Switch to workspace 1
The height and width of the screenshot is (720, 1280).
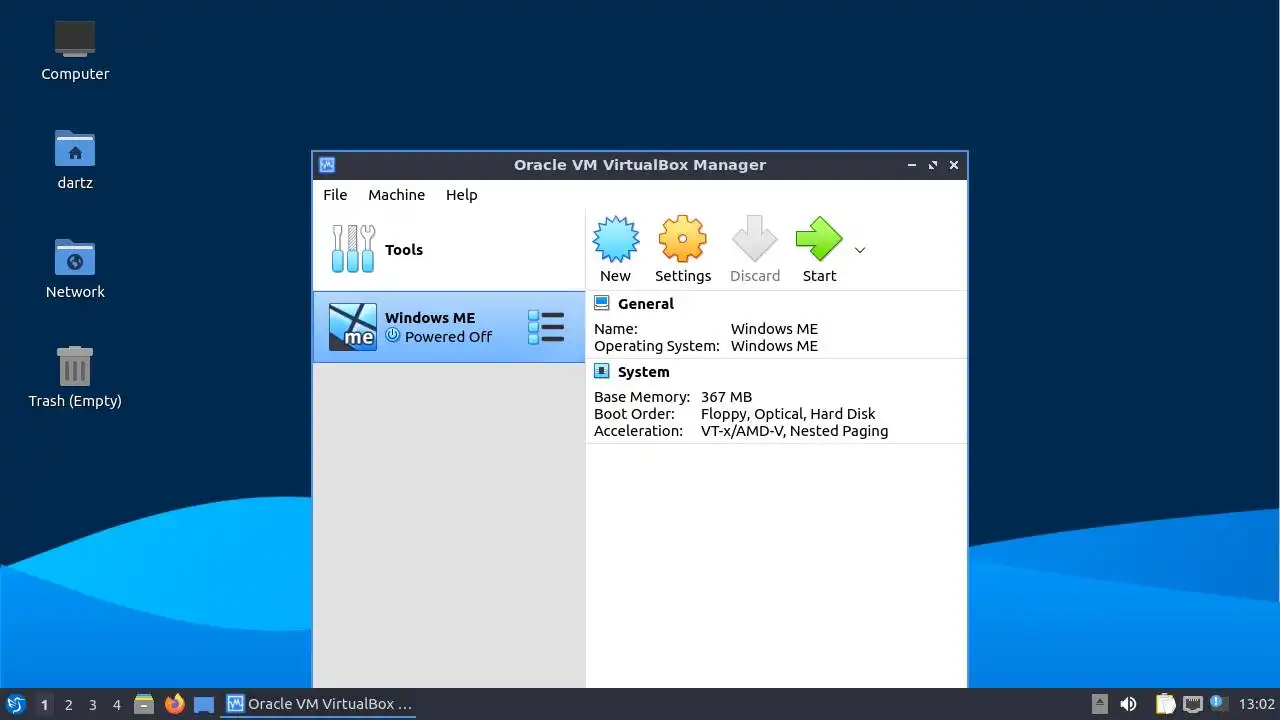(x=44, y=705)
